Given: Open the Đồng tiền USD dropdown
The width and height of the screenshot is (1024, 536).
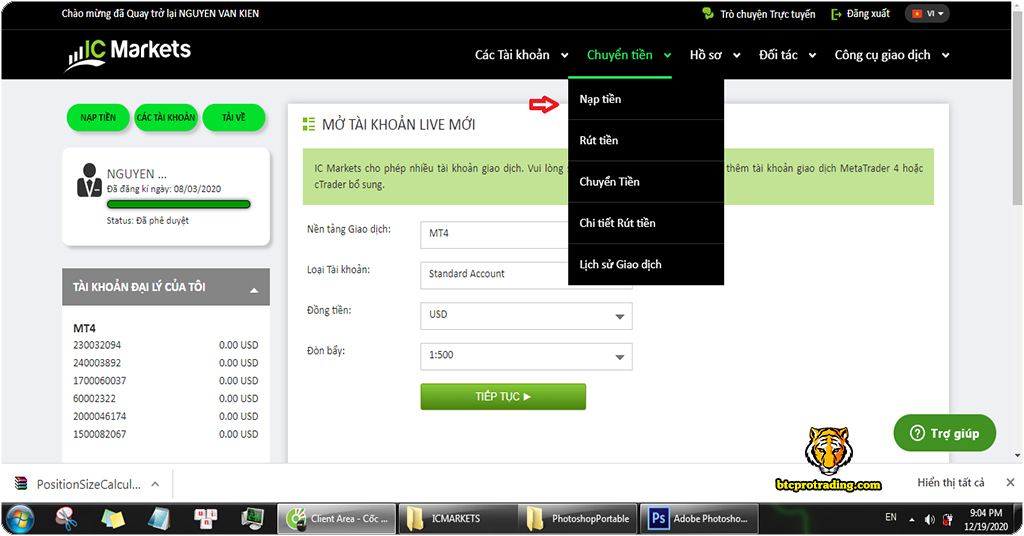Looking at the screenshot, I should [526, 316].
